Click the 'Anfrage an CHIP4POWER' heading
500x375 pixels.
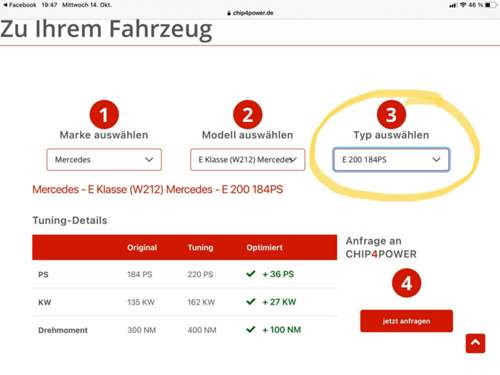[x=381, y=247]
